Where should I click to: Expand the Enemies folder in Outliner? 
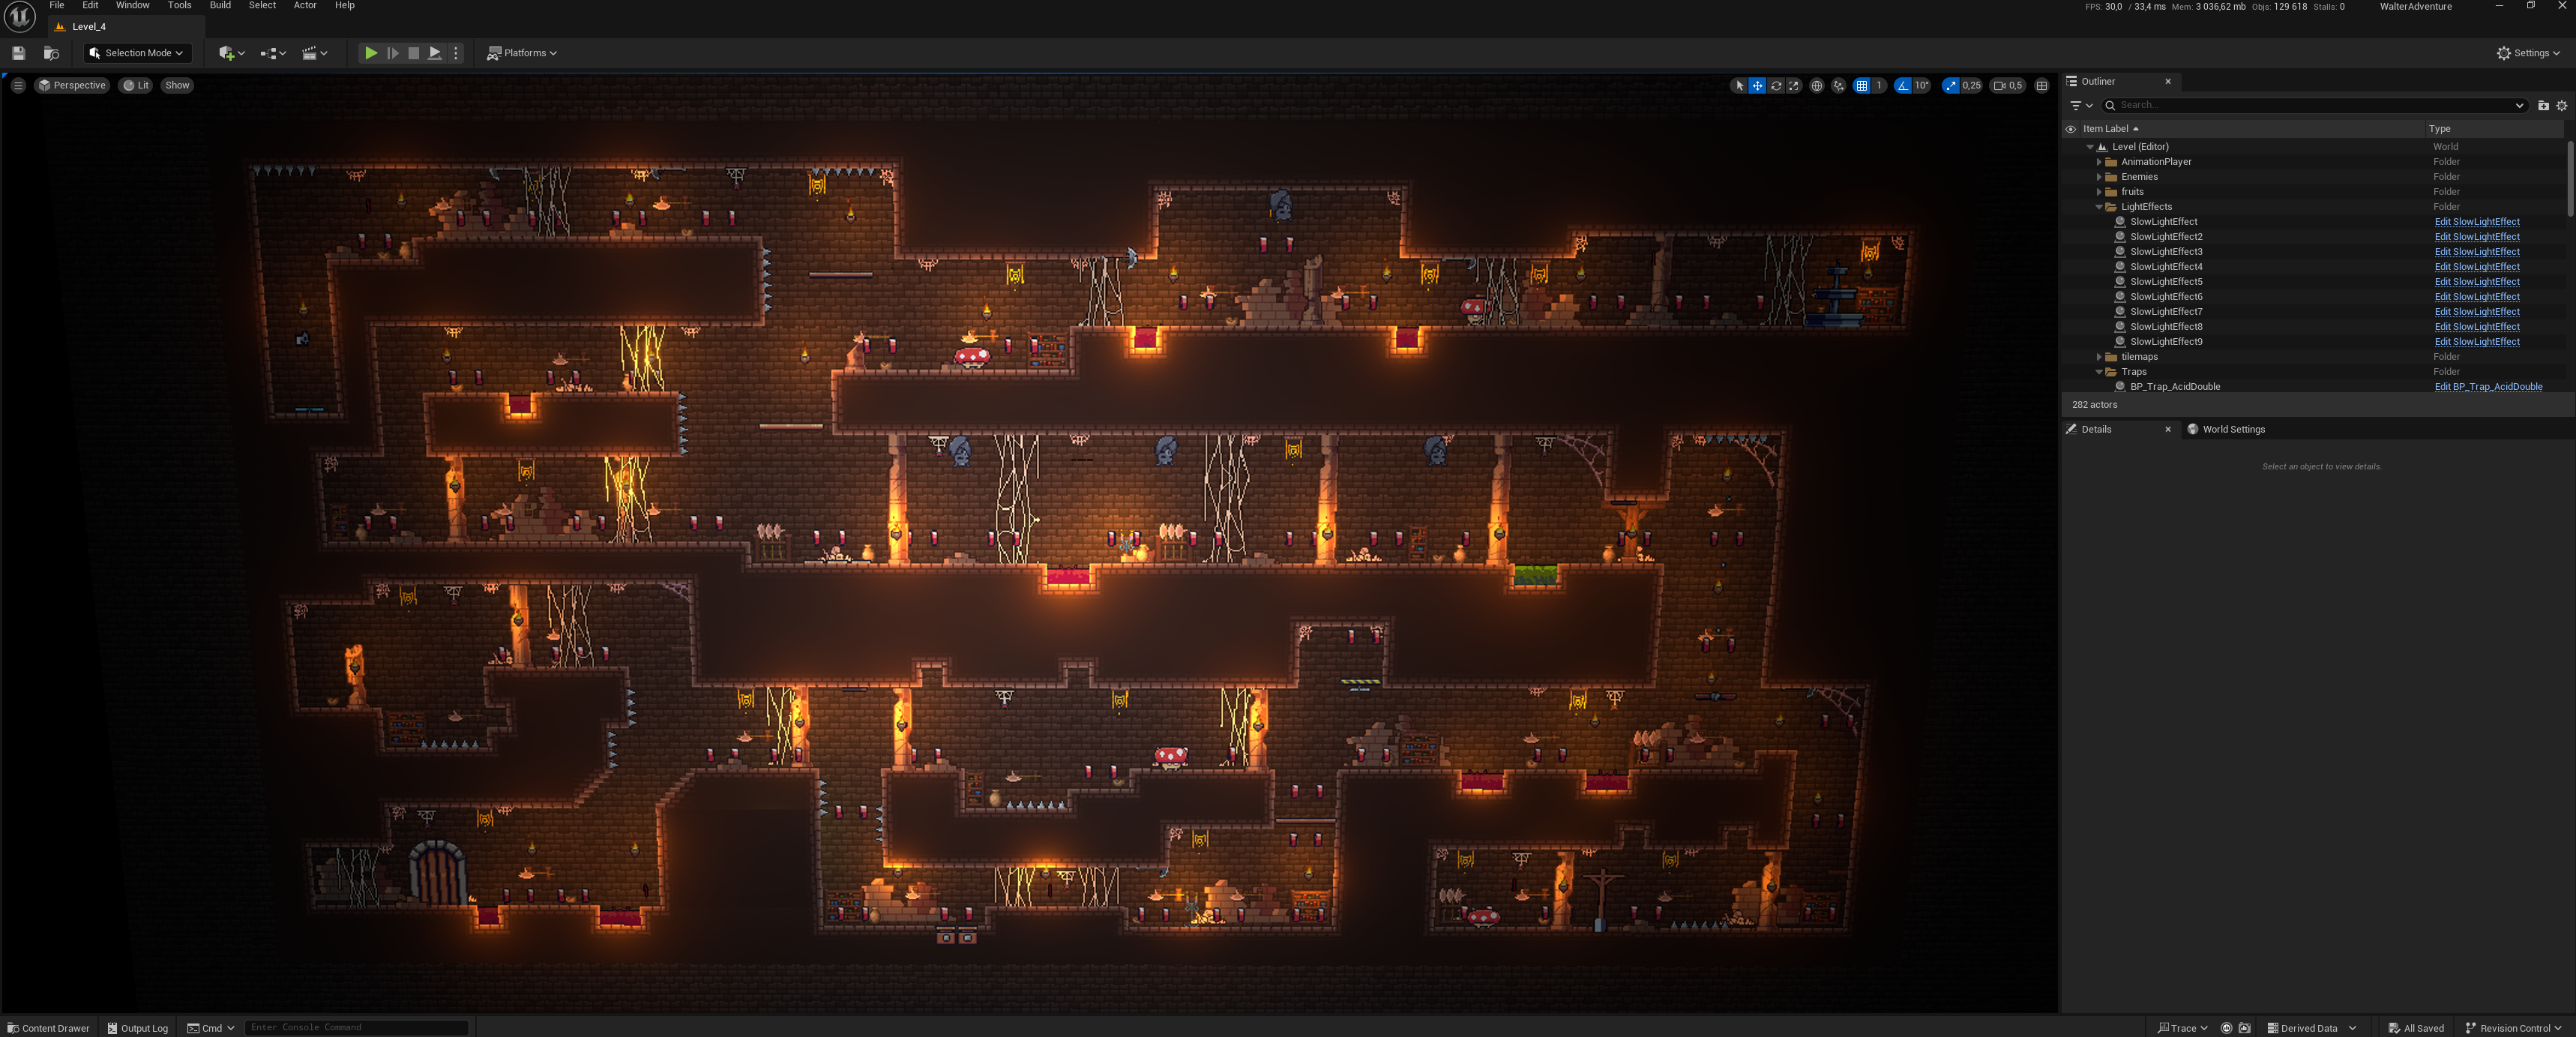tap(2099, 177)
